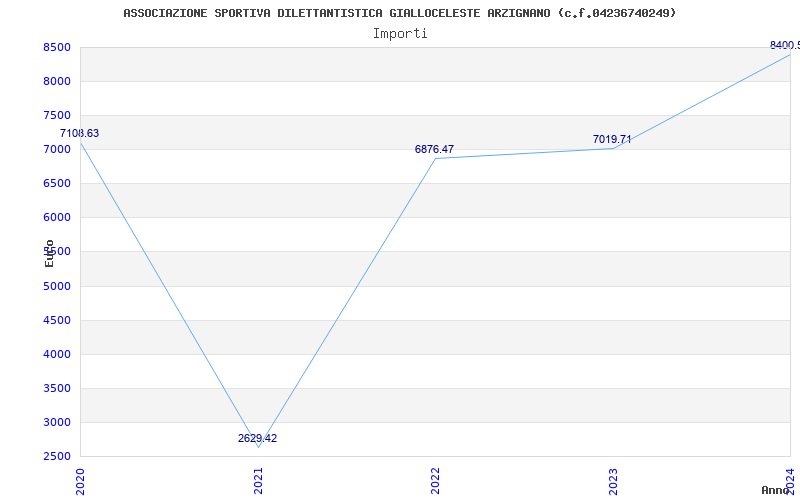
Task: Click the 8500 y-axis tick label
Action: pyautogui.click(x=57, y=47)
